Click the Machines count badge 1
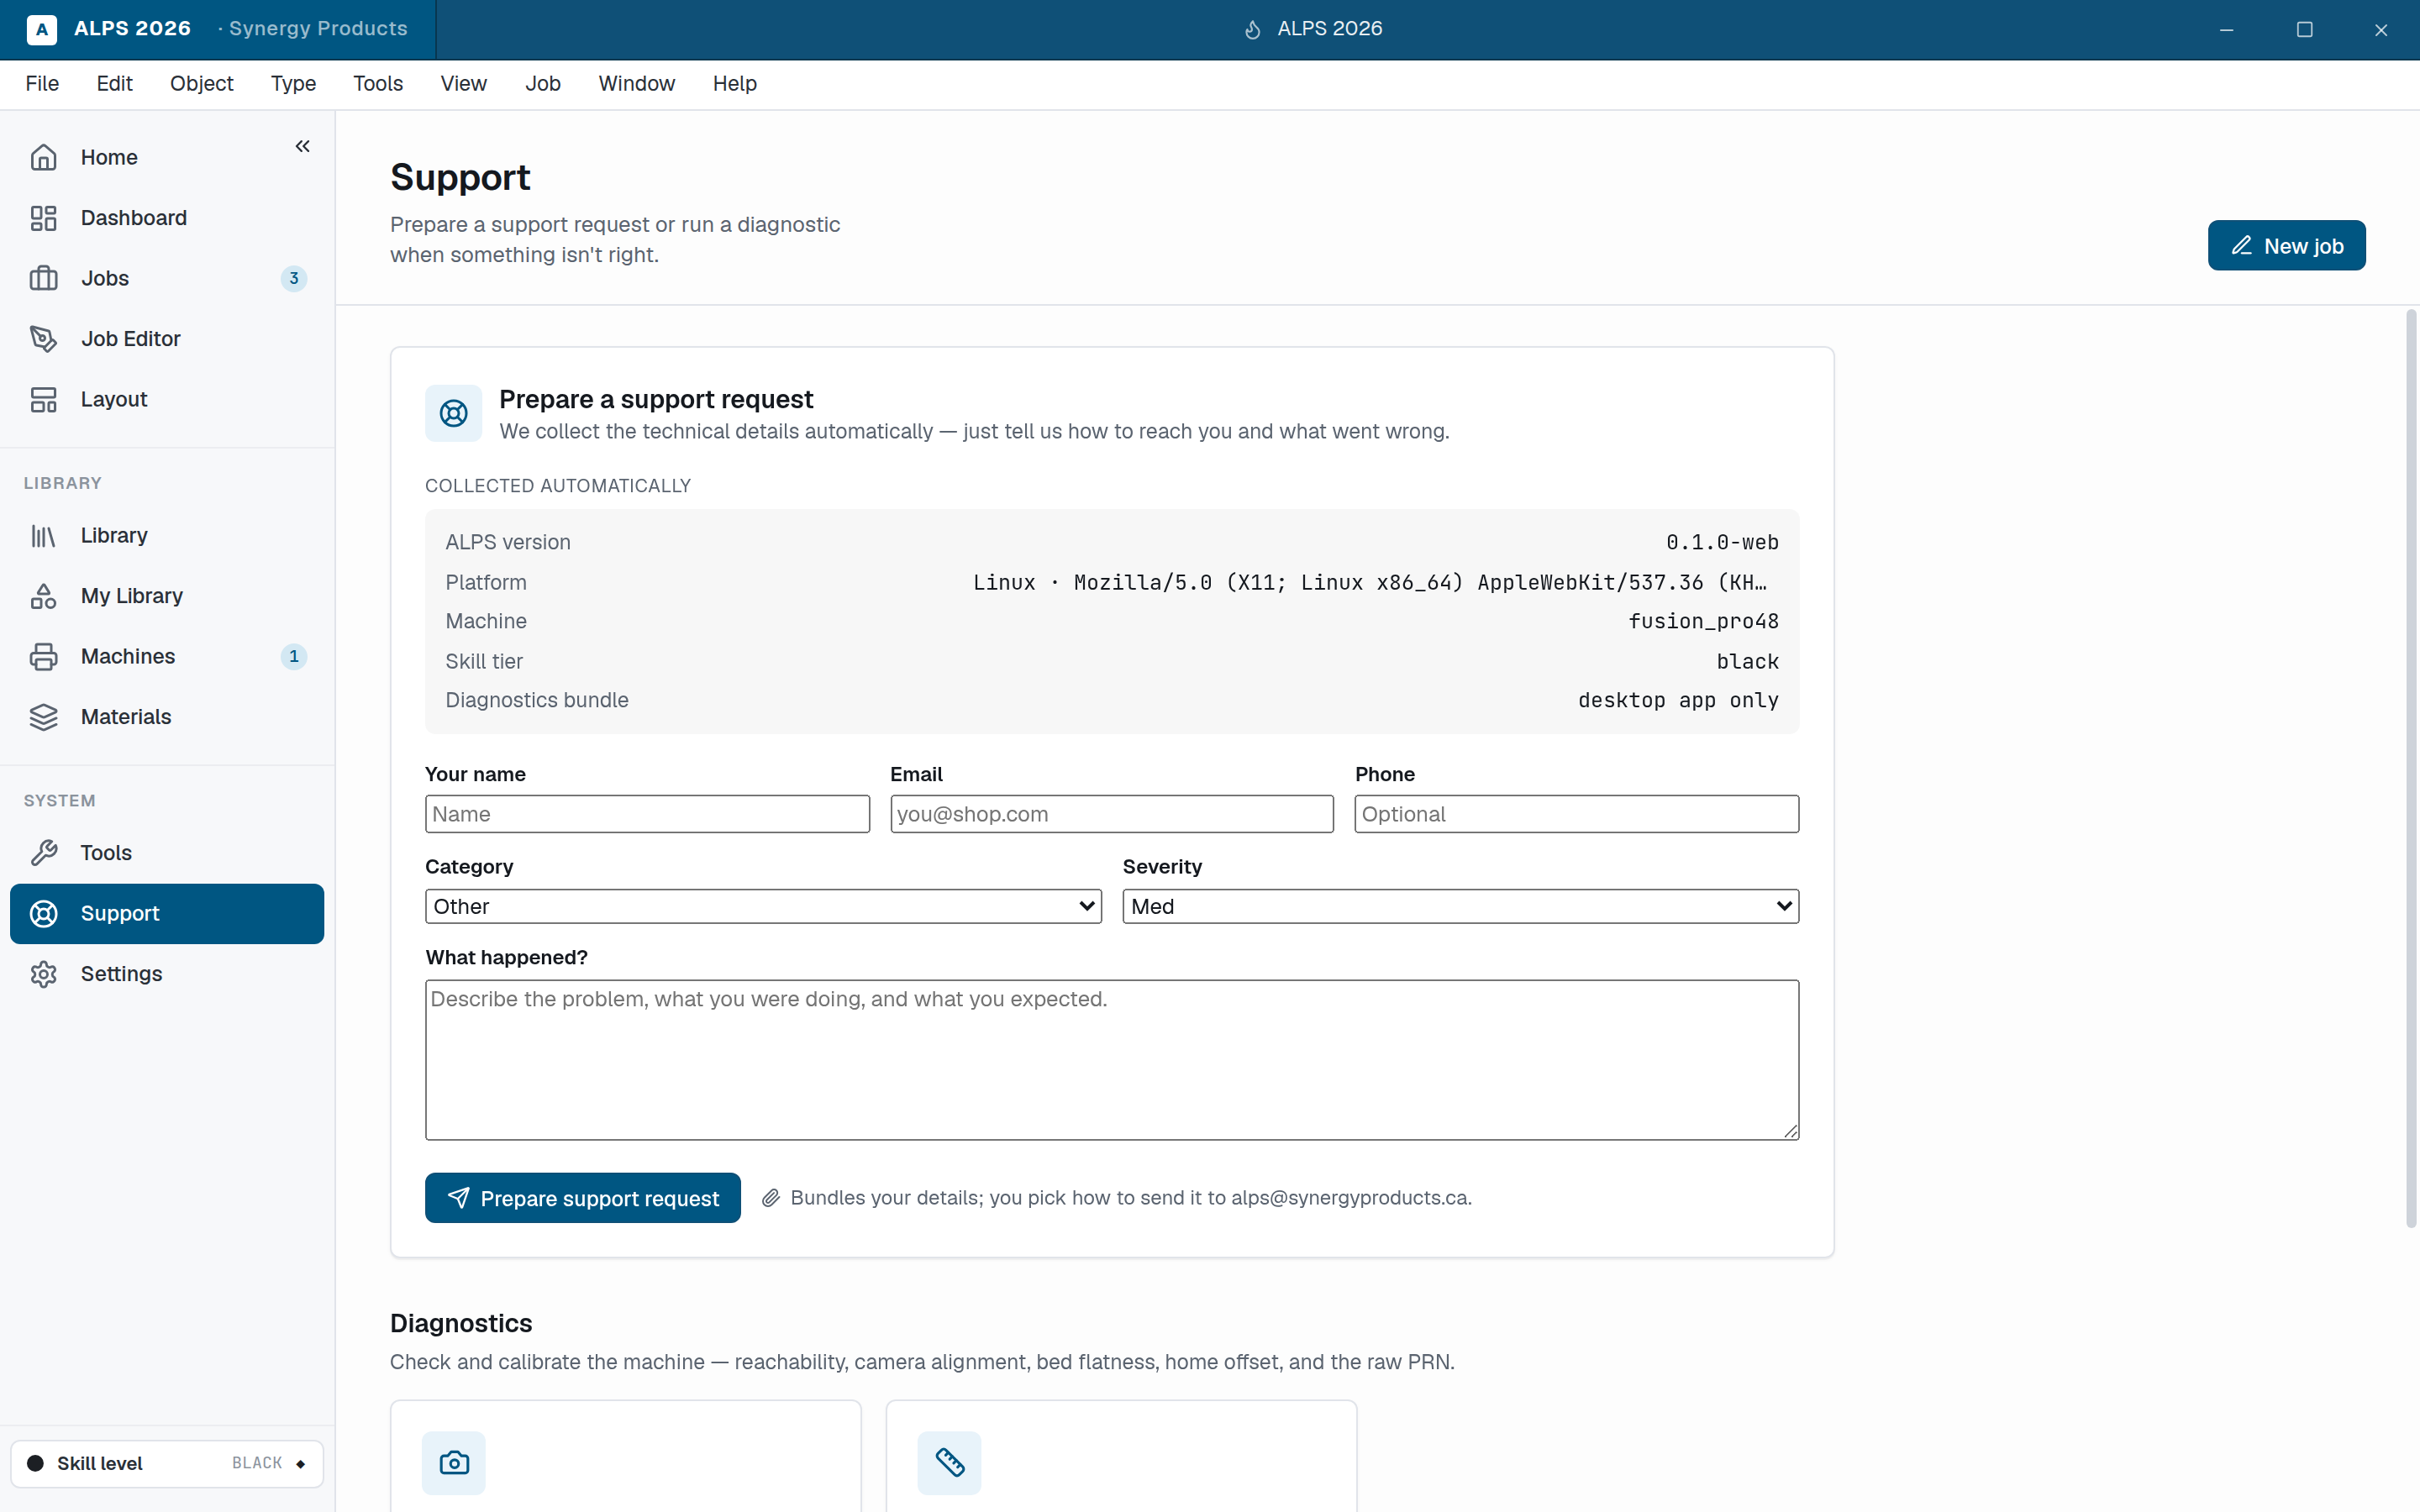This screenshot has width=2420, height=1512. [293, 657]
